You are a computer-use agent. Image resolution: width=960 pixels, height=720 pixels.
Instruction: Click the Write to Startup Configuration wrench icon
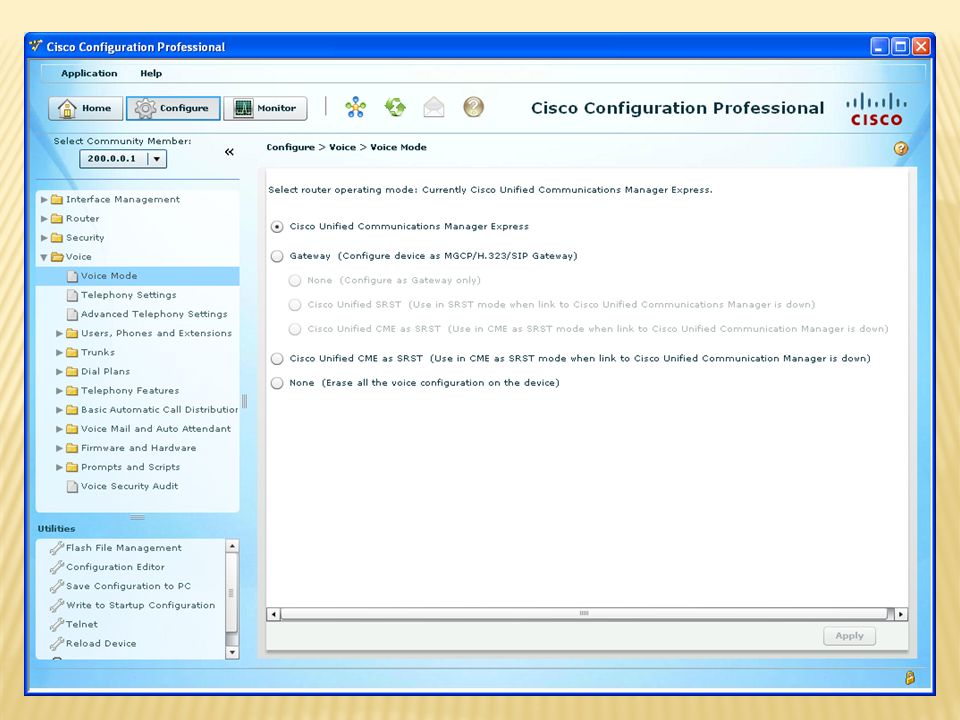coord(57,605)
